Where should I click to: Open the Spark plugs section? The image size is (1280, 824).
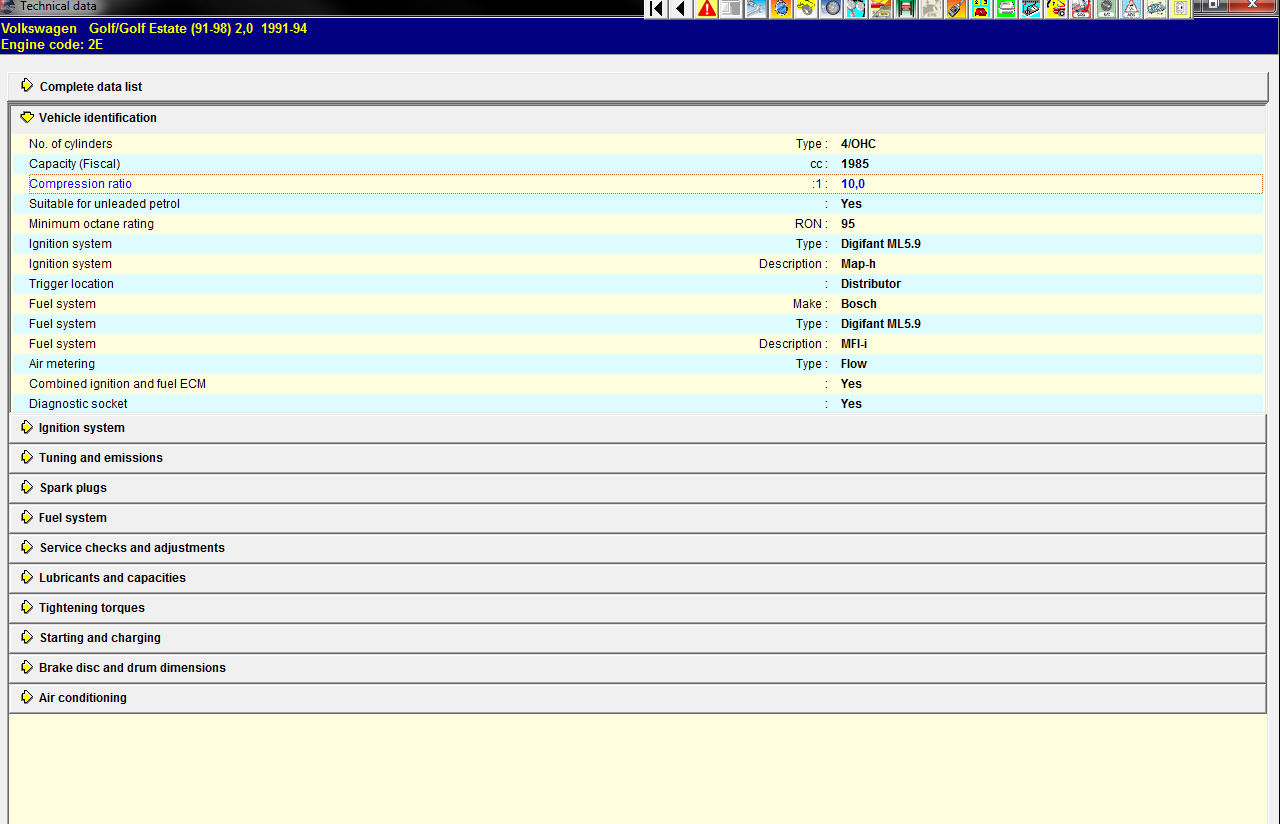(72, 488)
